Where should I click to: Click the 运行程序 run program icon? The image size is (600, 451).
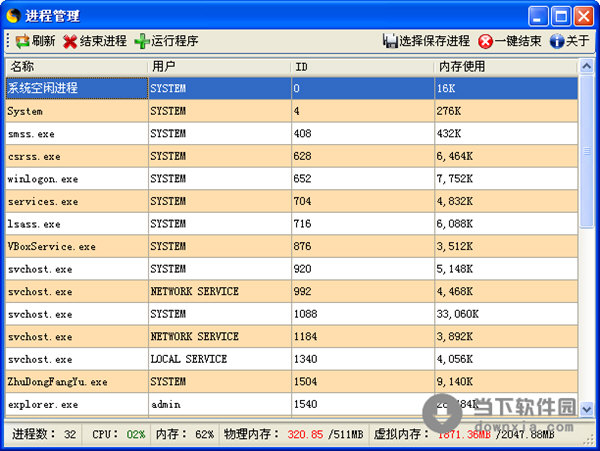142,41
